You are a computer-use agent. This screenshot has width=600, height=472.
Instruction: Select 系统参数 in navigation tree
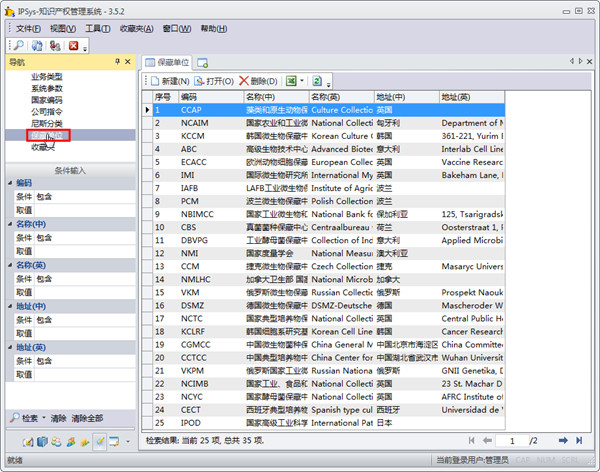click(x=47, y=88)
